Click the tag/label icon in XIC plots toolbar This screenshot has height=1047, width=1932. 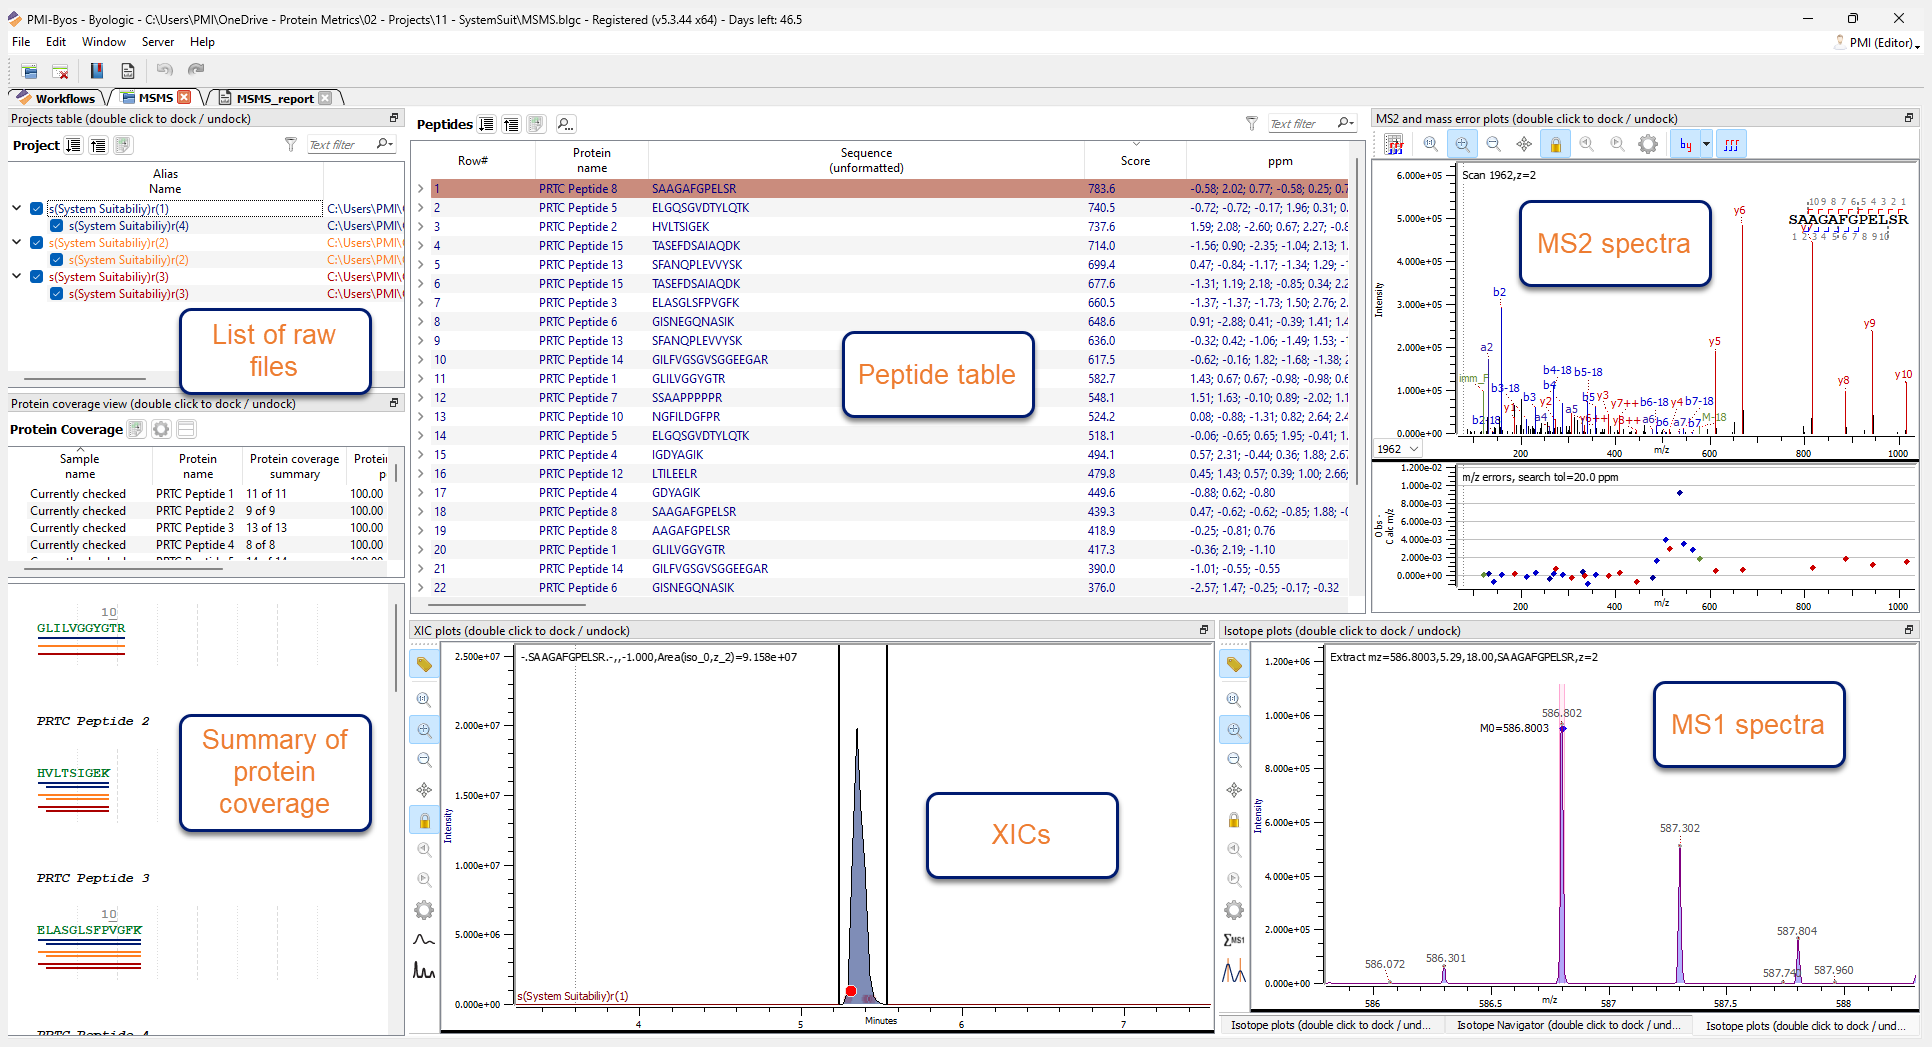424,663
